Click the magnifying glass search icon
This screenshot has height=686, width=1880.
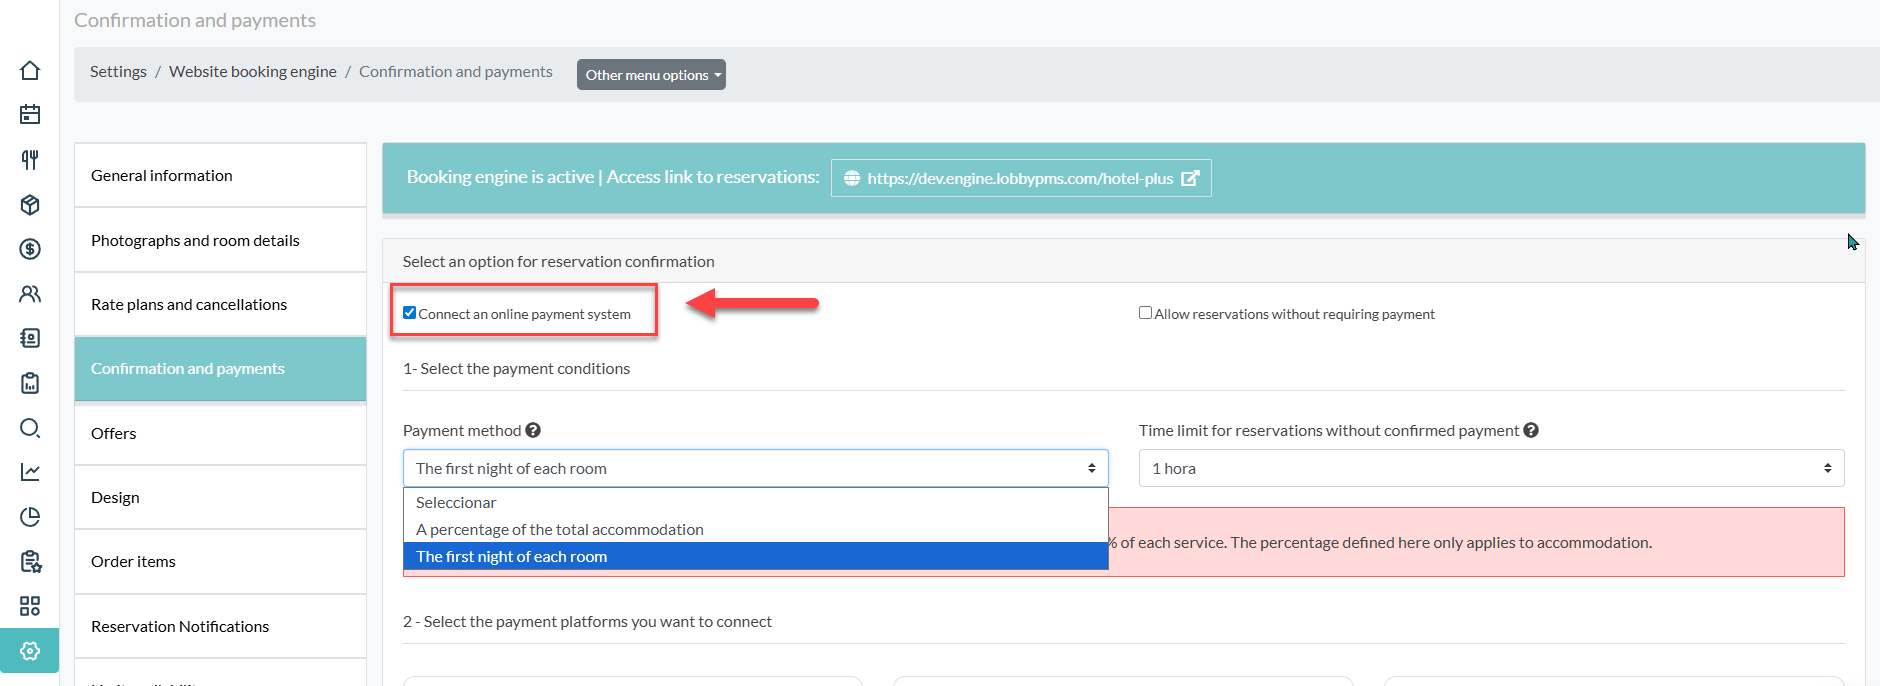coord(30,428)
